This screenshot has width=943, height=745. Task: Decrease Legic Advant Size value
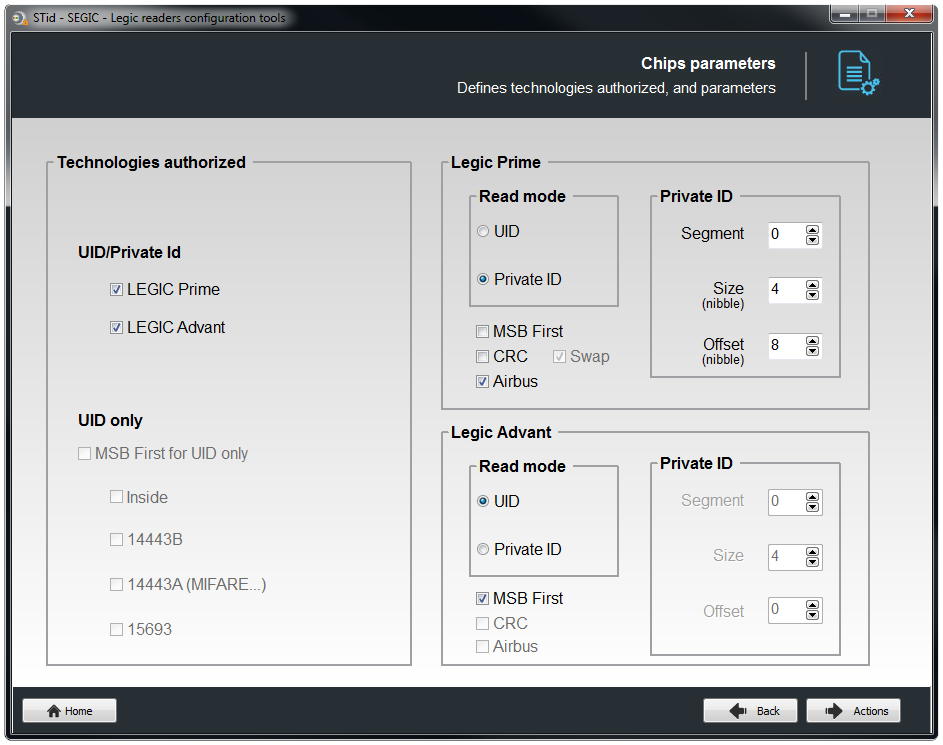click(812, 562)
